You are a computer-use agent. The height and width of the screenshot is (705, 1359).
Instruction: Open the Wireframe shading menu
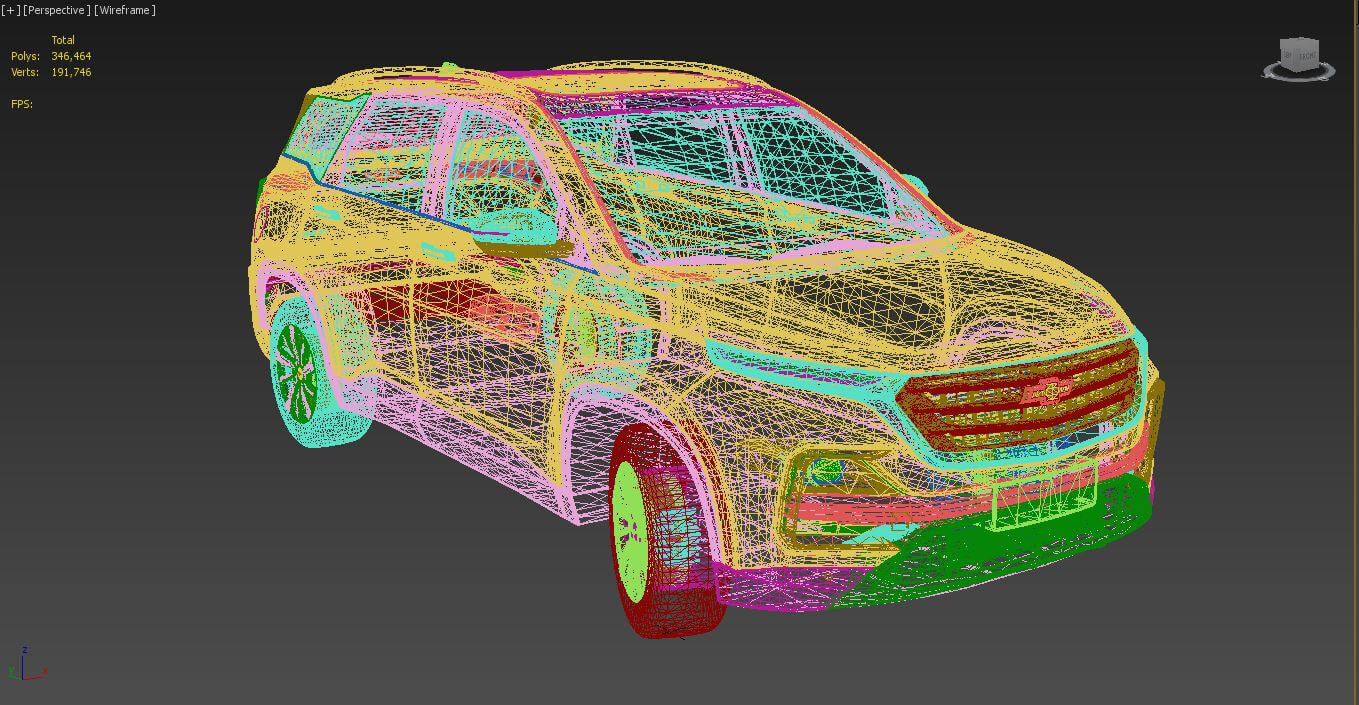point(125,10)
